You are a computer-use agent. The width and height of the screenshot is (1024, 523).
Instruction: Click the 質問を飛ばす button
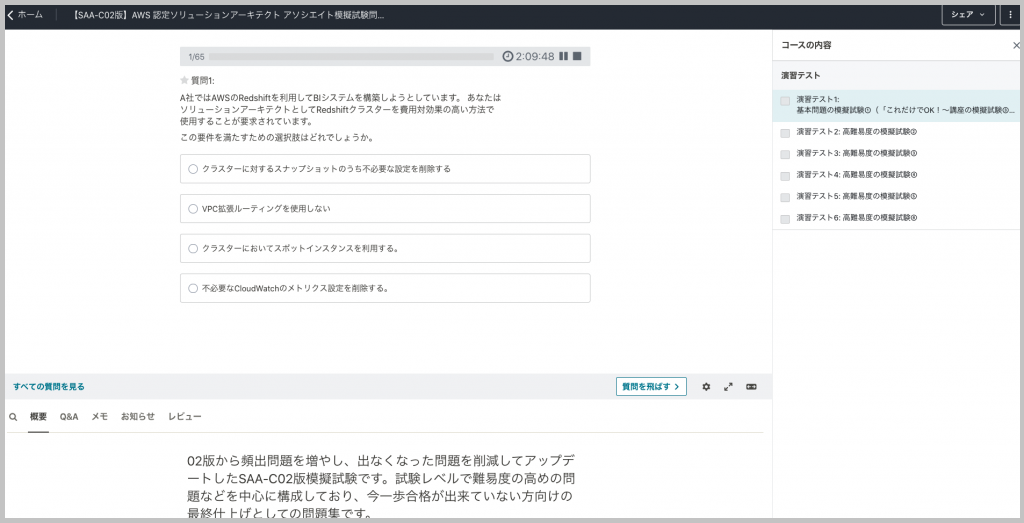pos(651,386)
